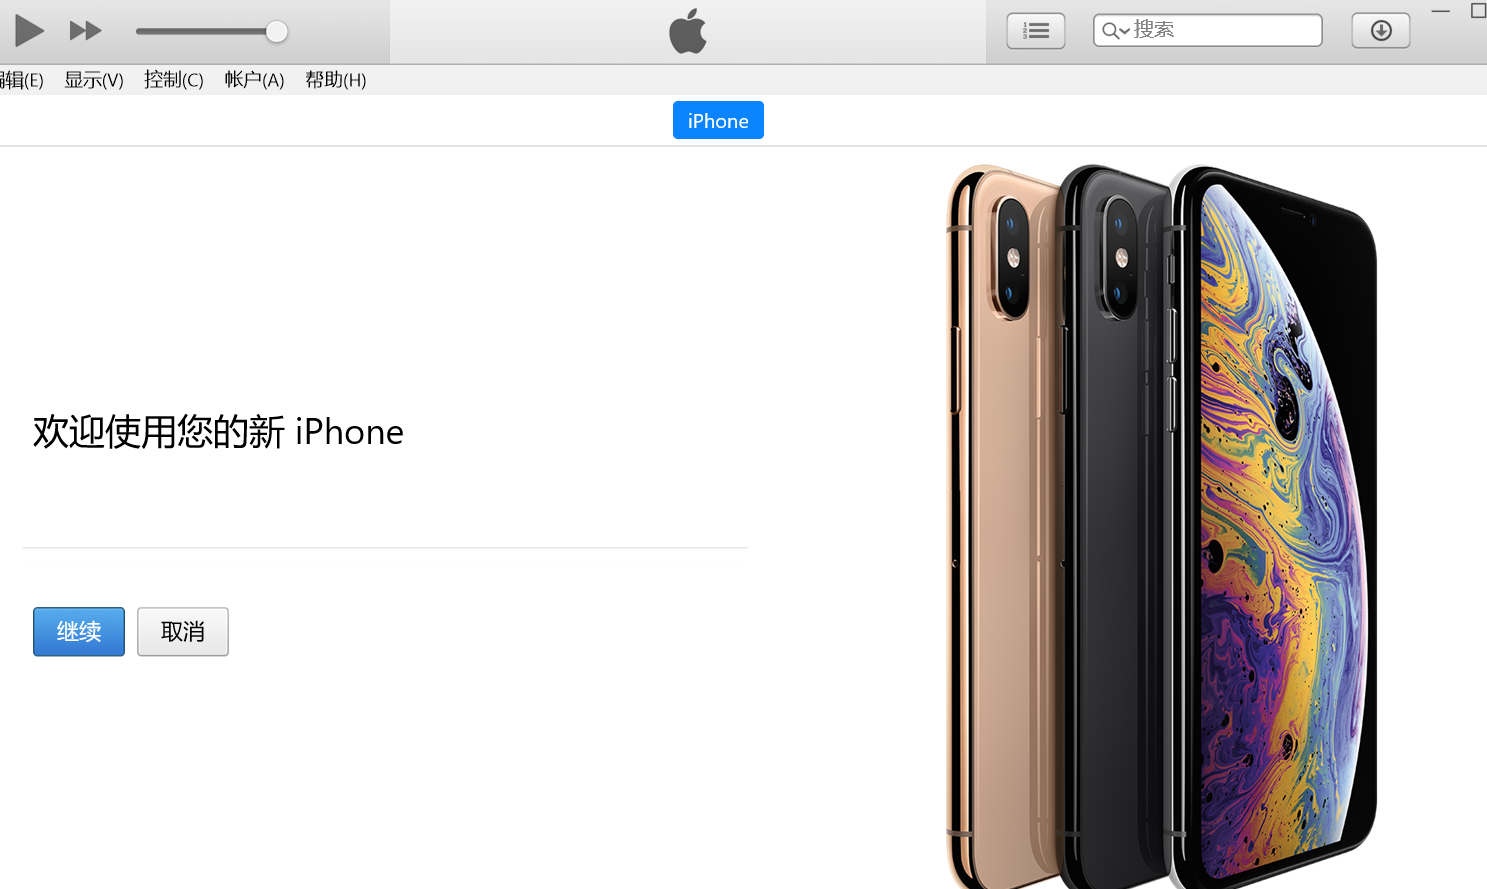Screen dimensions: 1487x889
Task: Open the partially visible 编辑(E) menu
Action: pos(21,80)
